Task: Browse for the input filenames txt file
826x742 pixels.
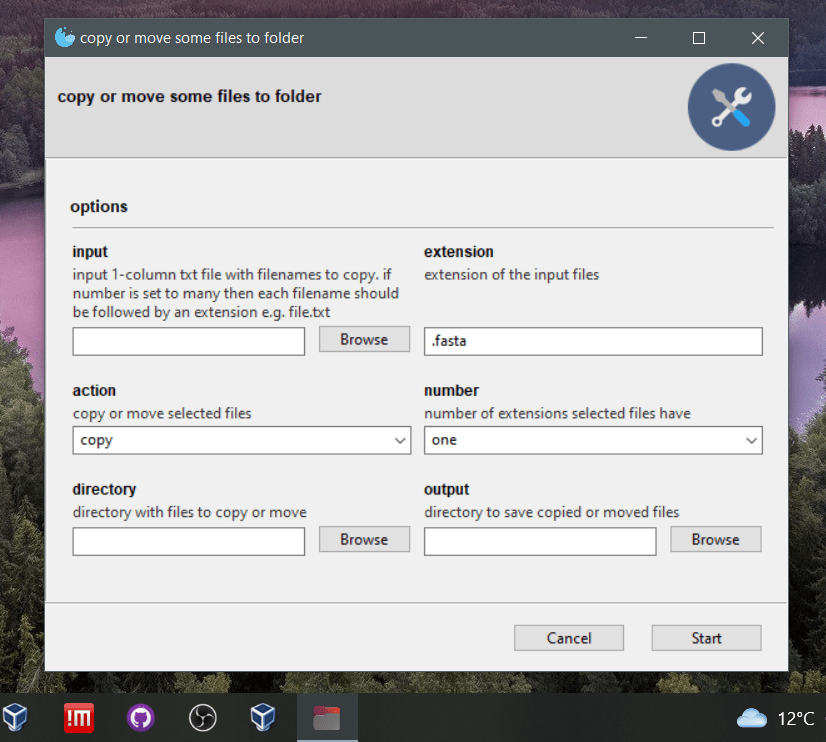Action: (x=364, y=339)
